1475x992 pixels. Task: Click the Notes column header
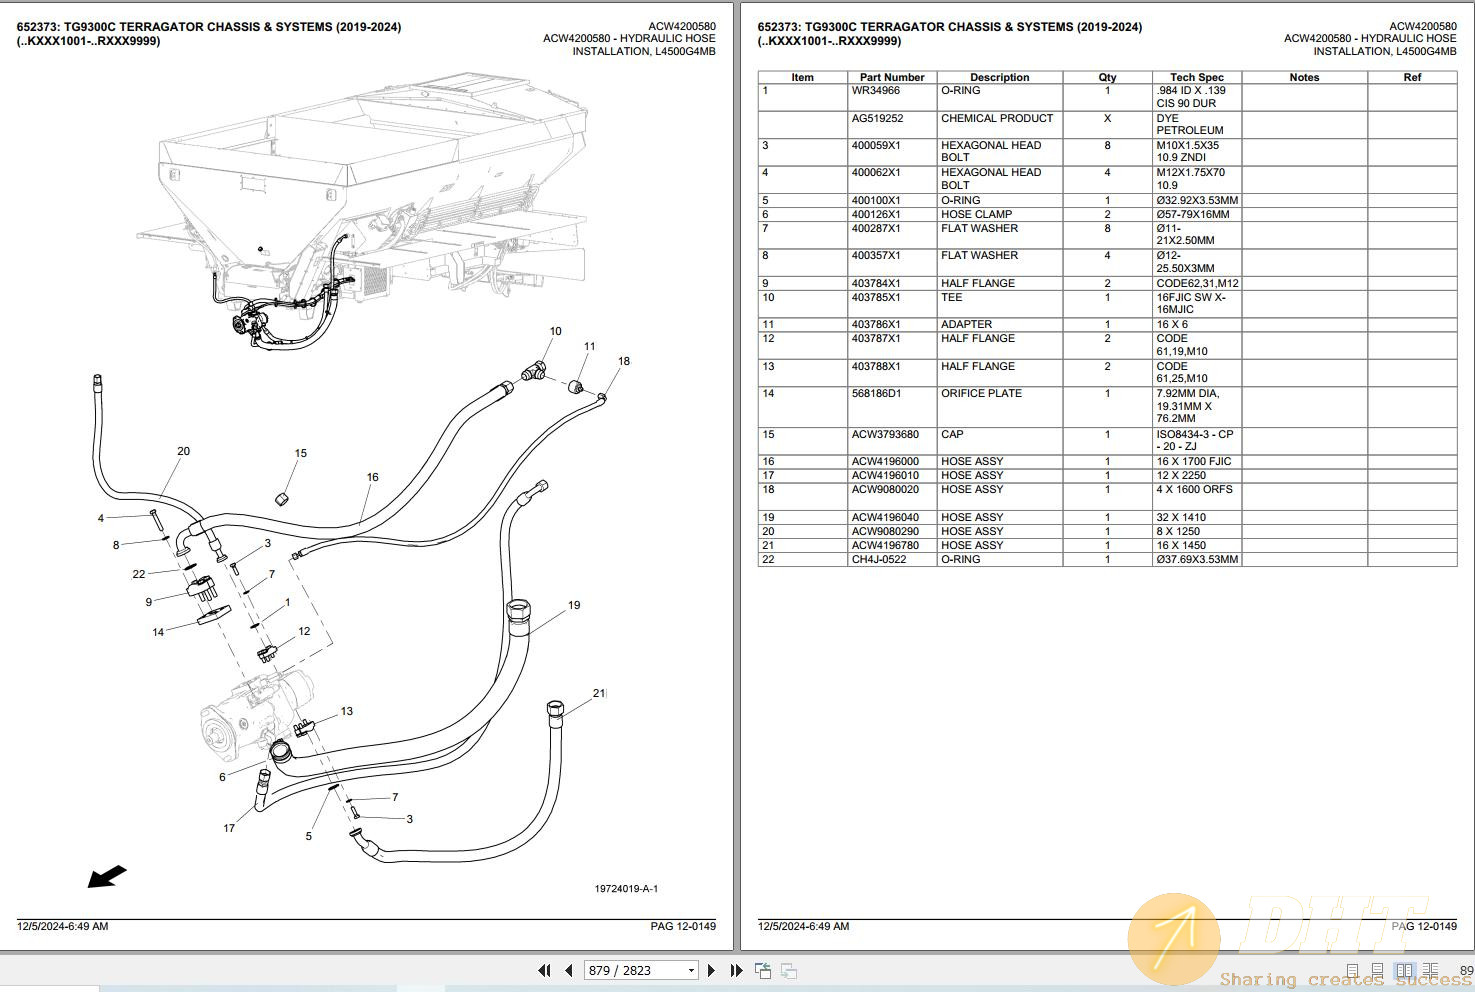(1304, 77)
